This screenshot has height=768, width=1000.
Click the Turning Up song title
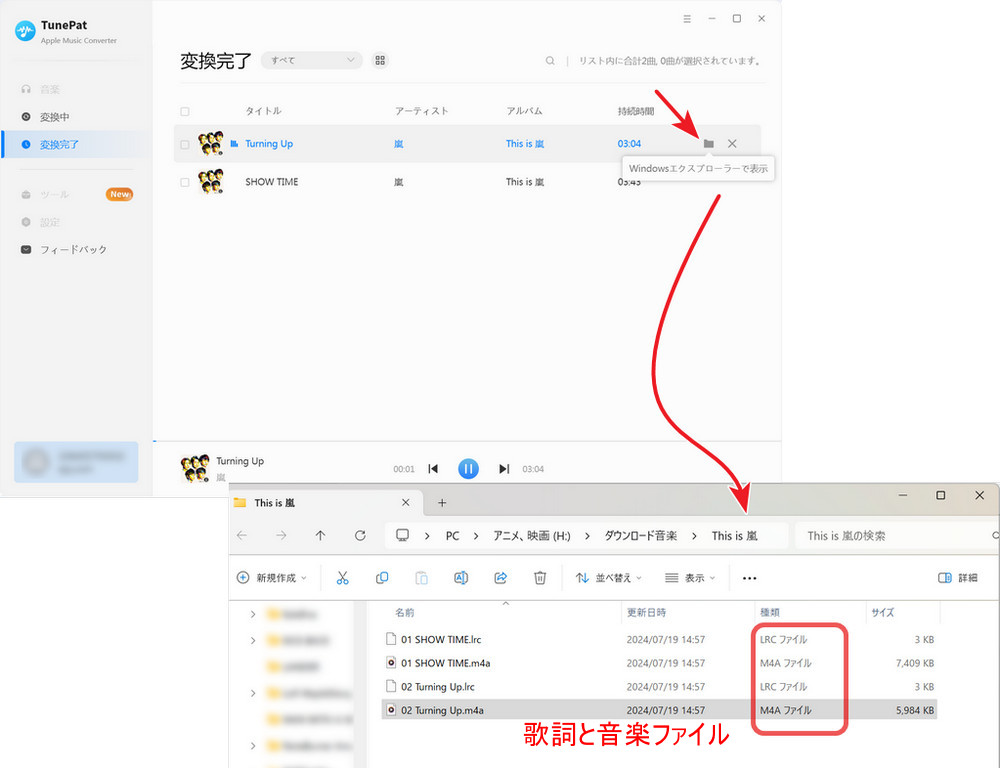(269, 144)
